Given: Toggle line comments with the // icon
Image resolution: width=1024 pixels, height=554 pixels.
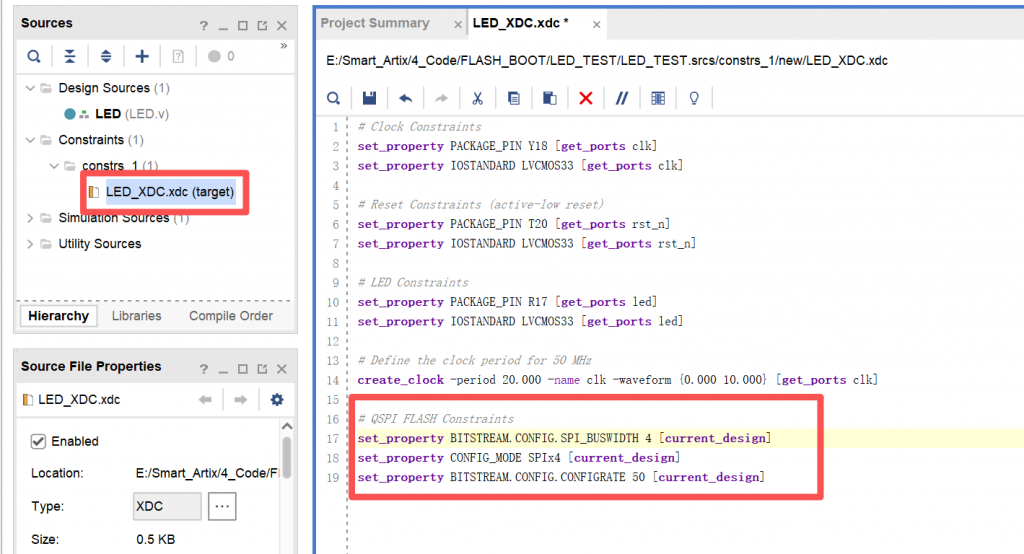Looking at the screenshot, I should click(621, 98).
